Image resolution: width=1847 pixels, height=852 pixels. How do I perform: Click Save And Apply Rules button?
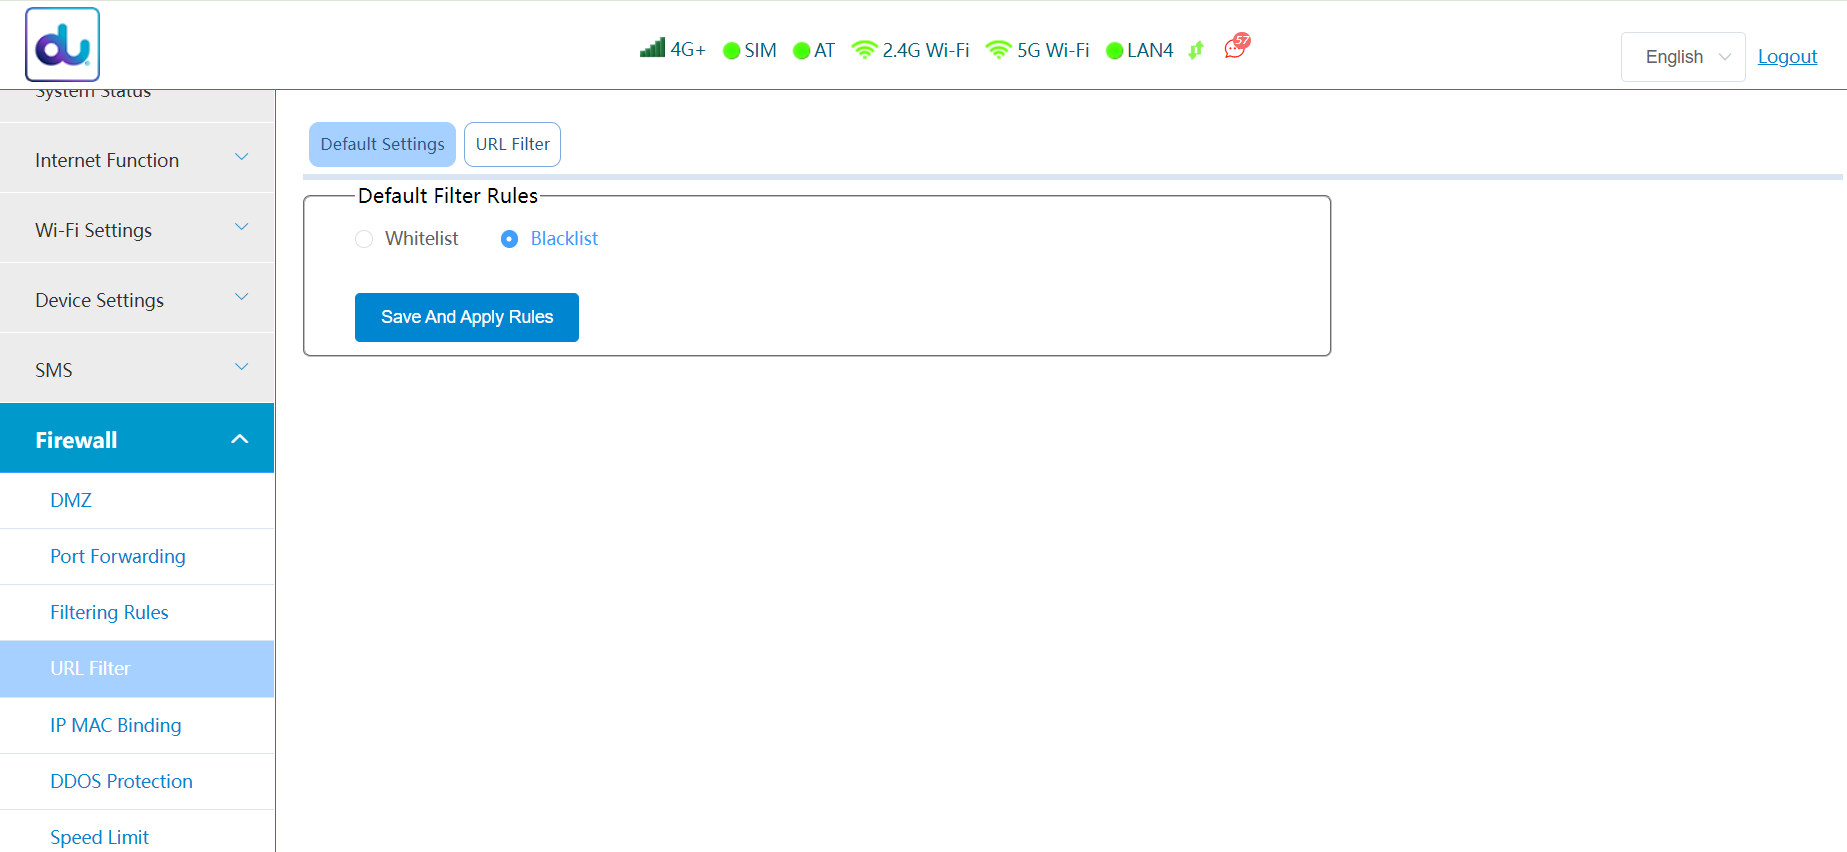pyautogui.click(x=466, y=317)
